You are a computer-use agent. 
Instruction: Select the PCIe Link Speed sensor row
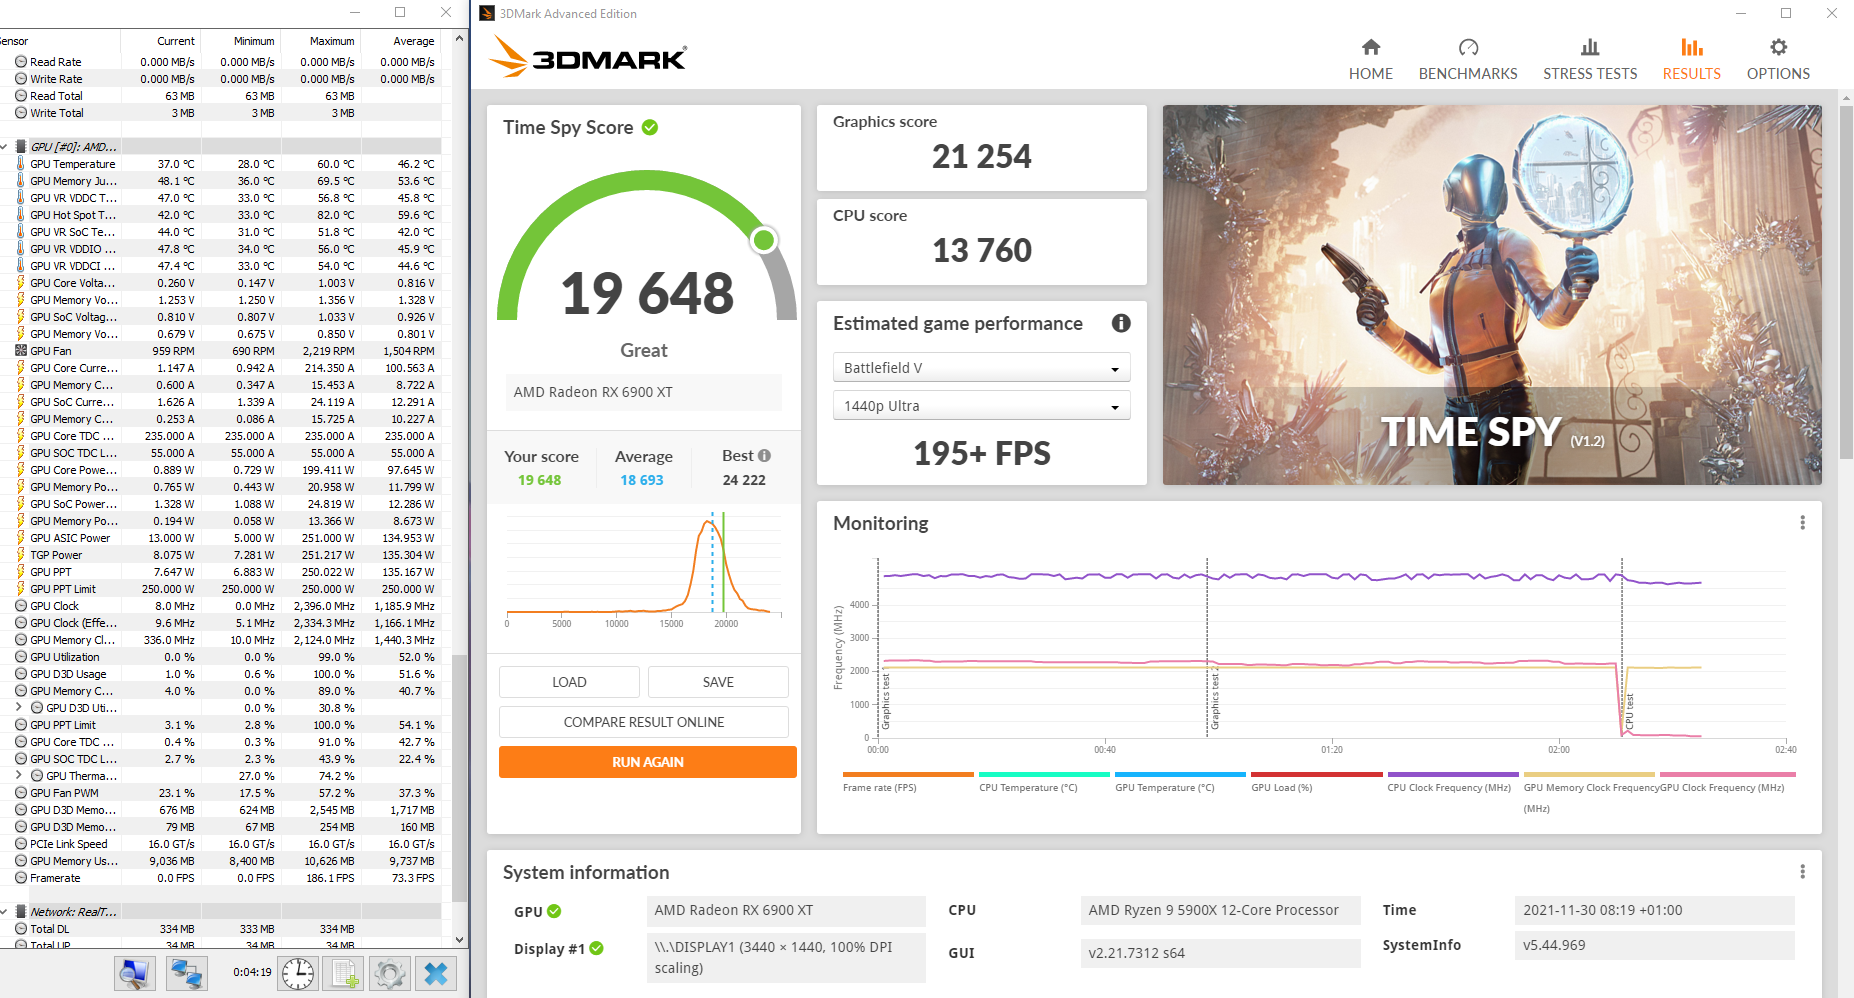pos(220,844)
